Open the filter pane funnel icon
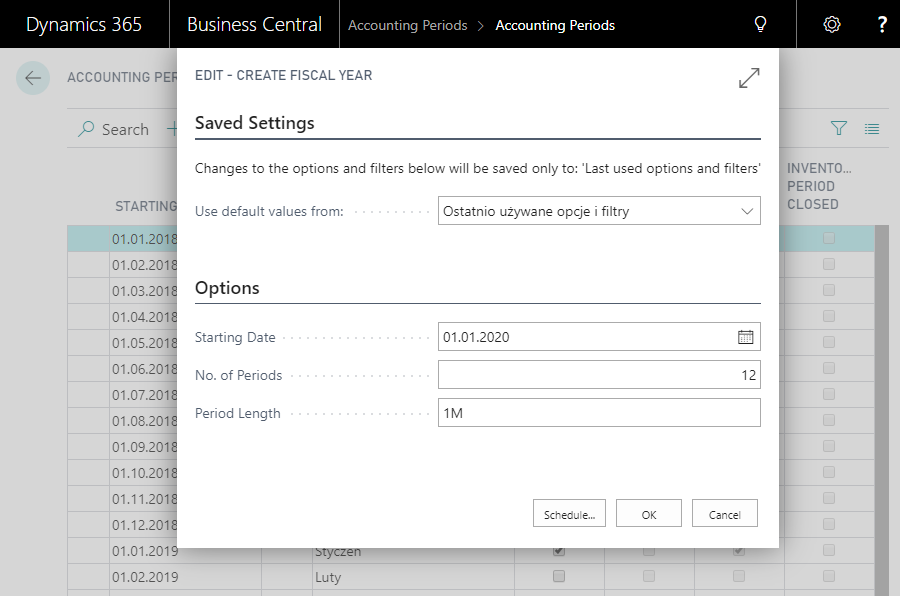The image size is (900, 596). coord(839,128)
